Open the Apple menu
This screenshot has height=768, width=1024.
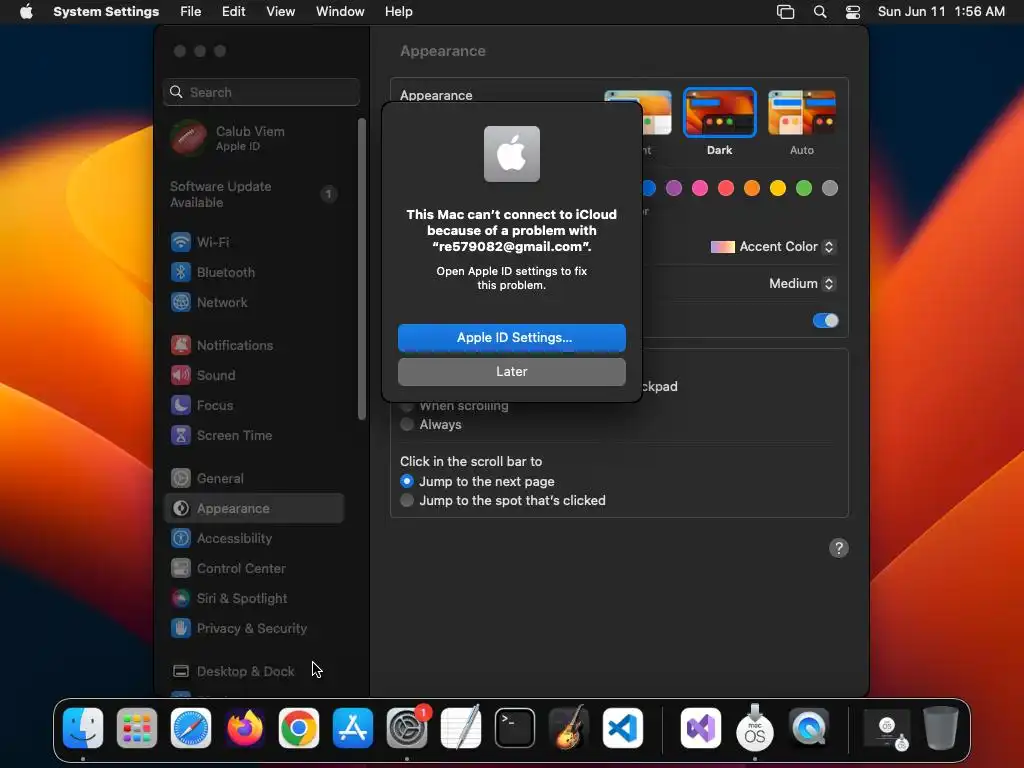tap(26, 12)
